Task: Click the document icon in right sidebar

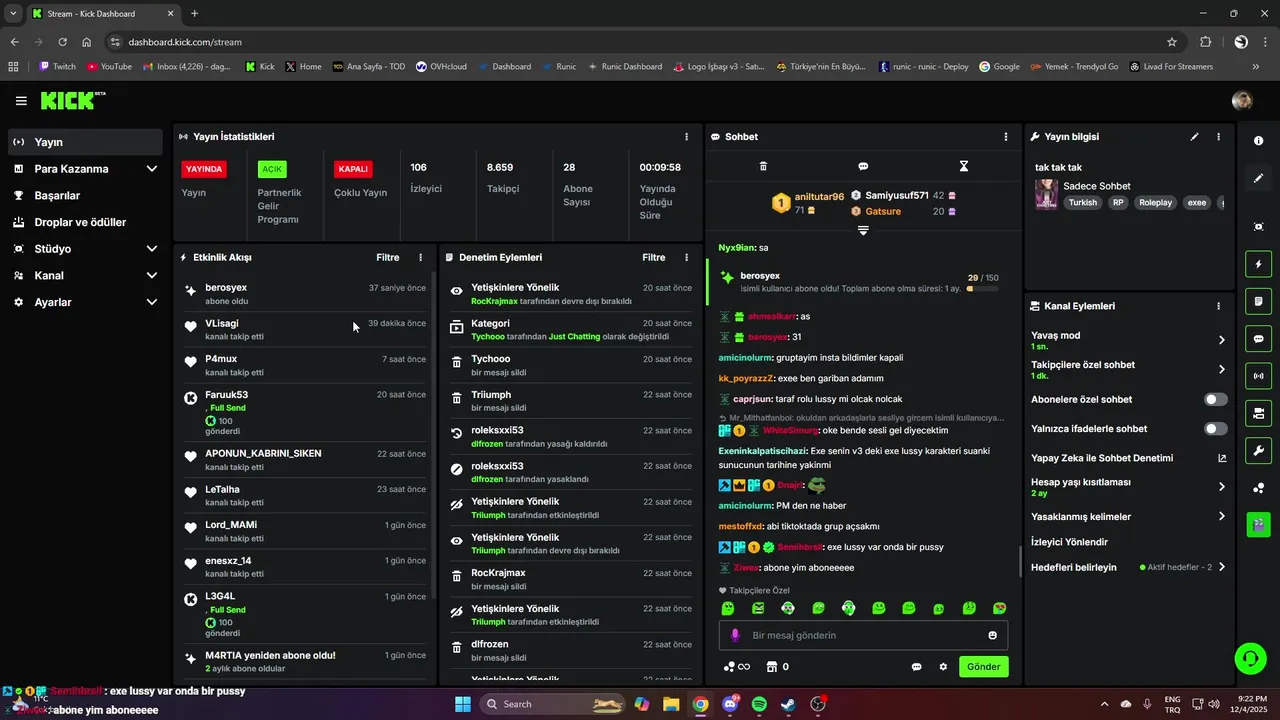Action: [1258, 301]
